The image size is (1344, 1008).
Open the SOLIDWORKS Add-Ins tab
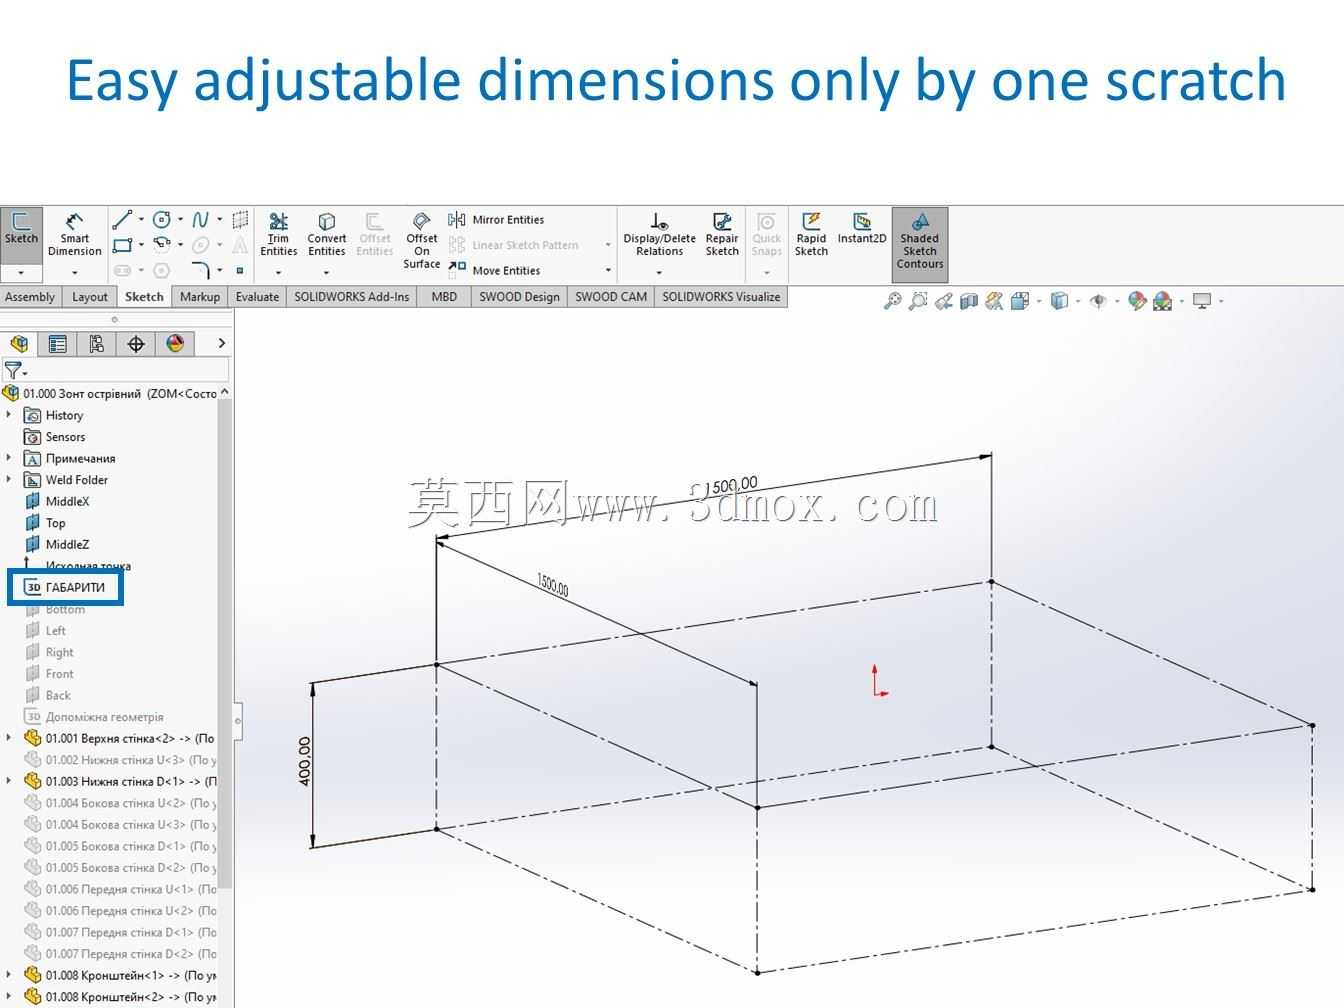[352, 297]
